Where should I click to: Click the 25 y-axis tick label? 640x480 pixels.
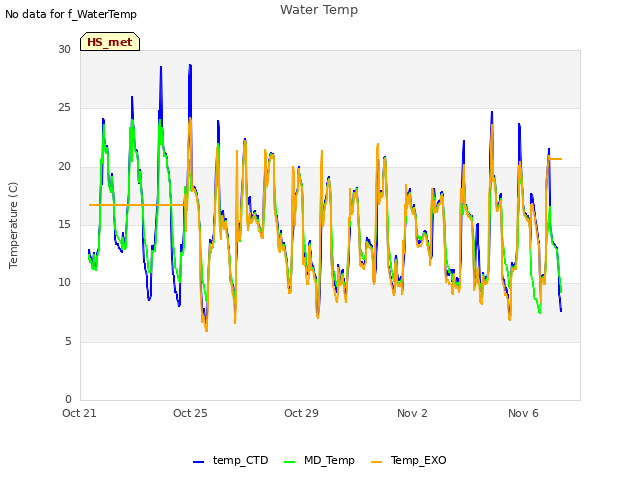[64, 108]
